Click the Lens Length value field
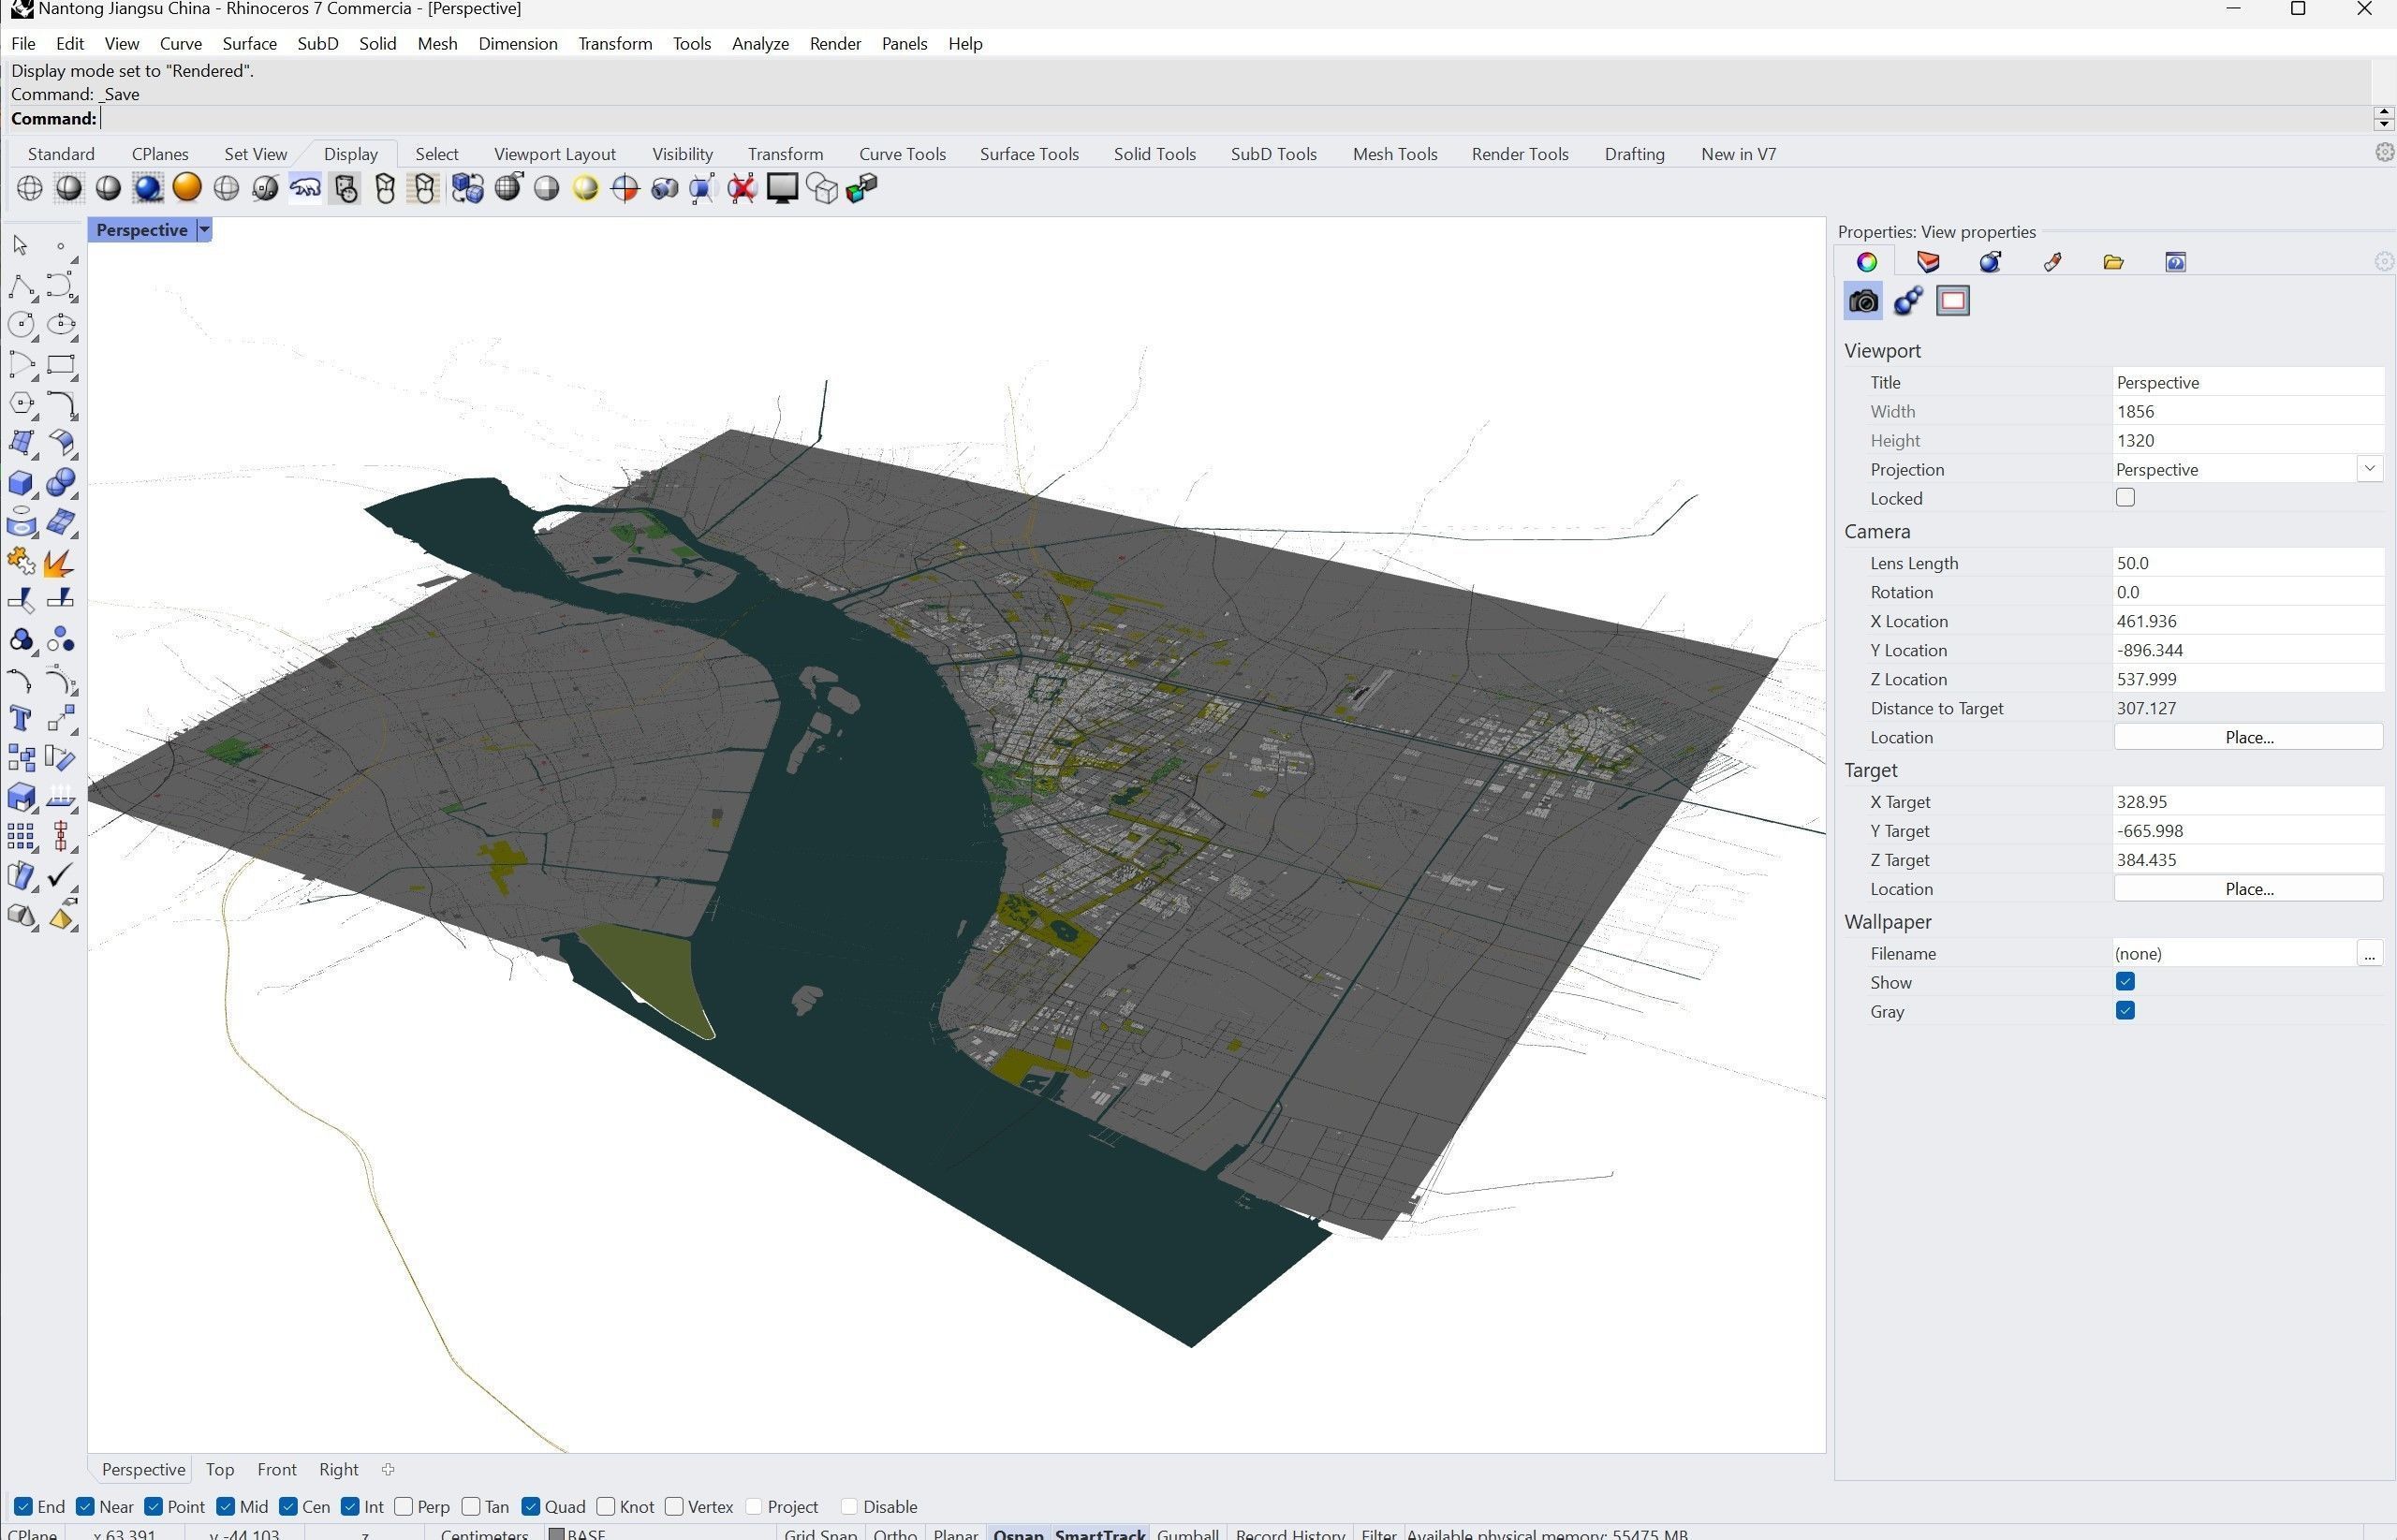The image size is (2397, 1540). 2247,563
